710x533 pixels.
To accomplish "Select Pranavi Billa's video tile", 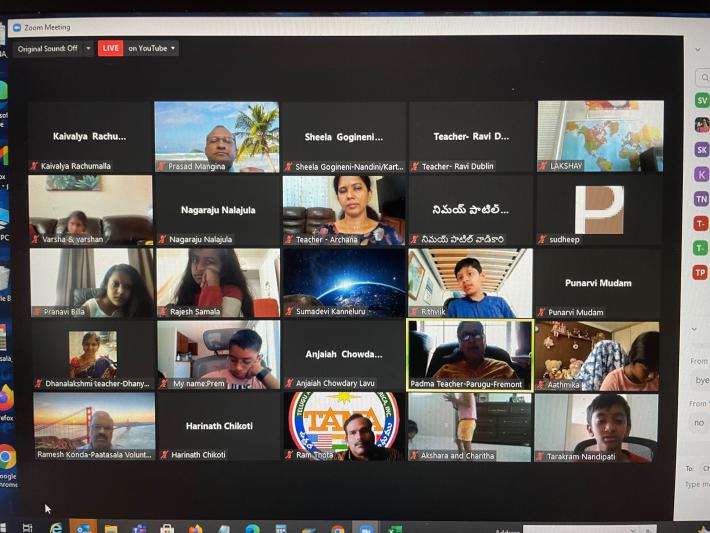I will click(92, 283).
